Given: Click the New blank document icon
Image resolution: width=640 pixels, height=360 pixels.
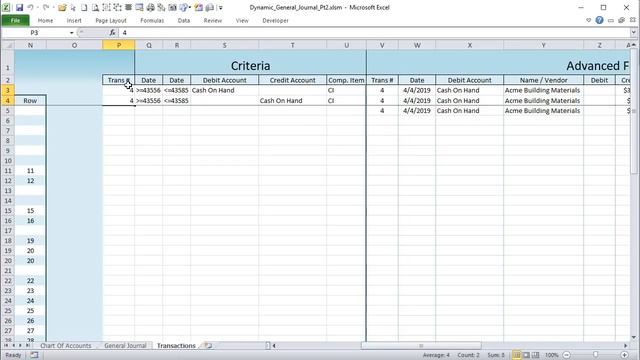Looking at the screenshot, I should coord(84,7).
